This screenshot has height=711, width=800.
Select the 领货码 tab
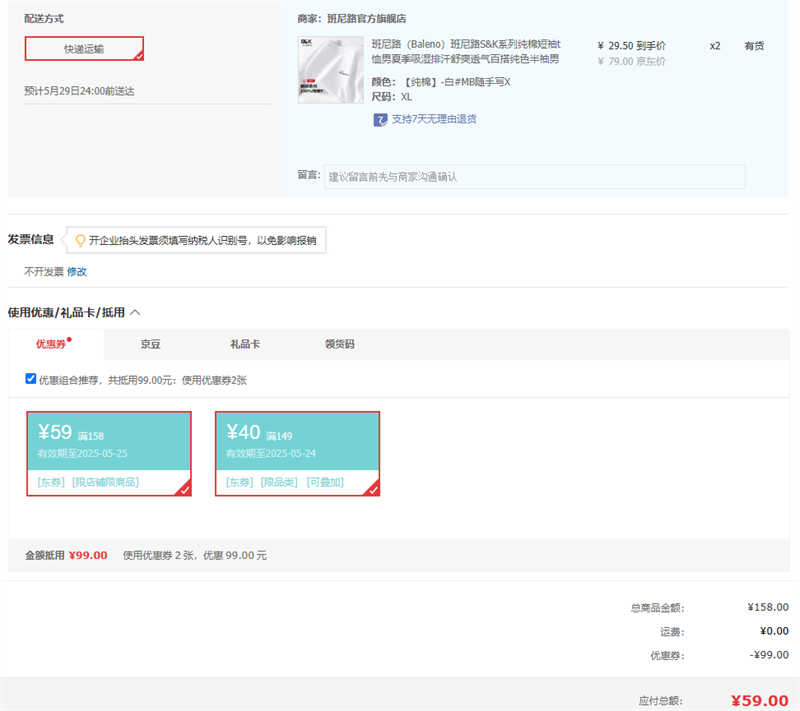pos(340,344)
